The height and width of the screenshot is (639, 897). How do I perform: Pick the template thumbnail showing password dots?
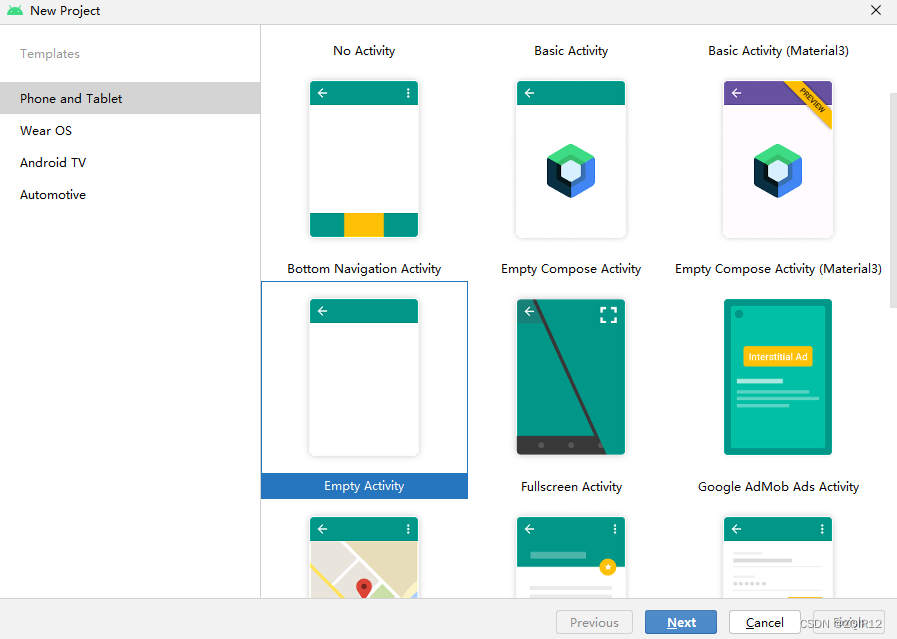click(778, 557)
